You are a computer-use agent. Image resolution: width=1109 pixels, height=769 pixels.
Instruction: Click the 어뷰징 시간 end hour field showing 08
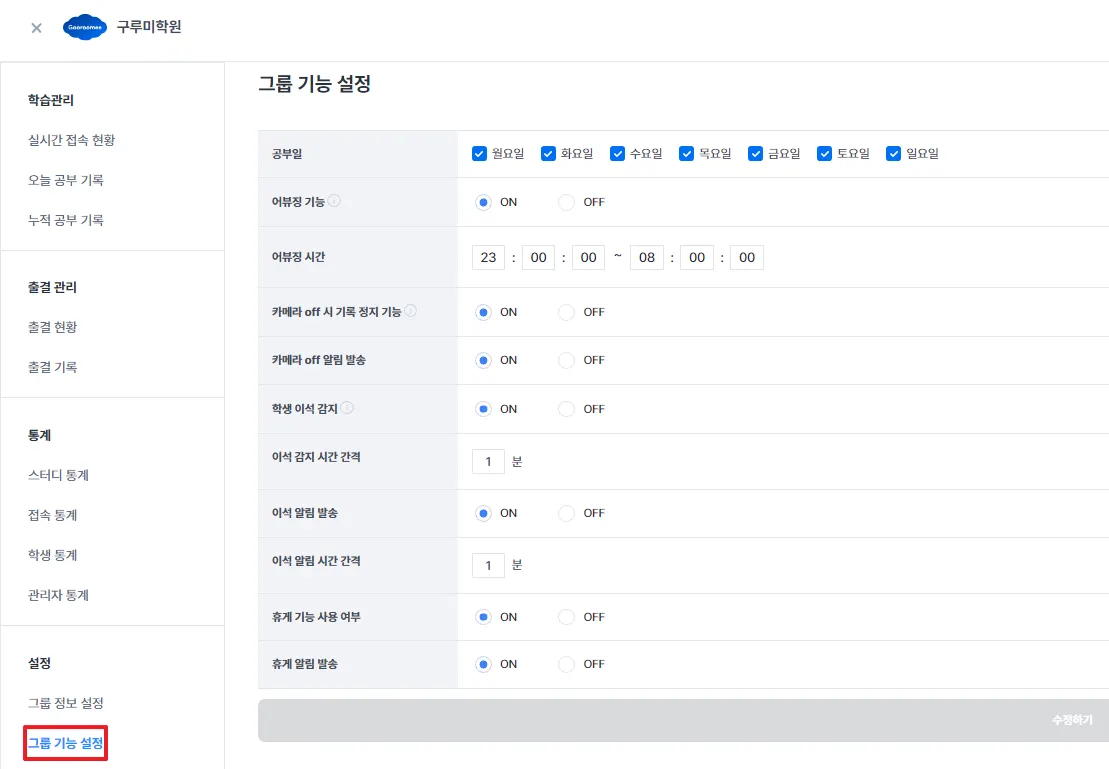pyautogui.click(x=647, y=258)
